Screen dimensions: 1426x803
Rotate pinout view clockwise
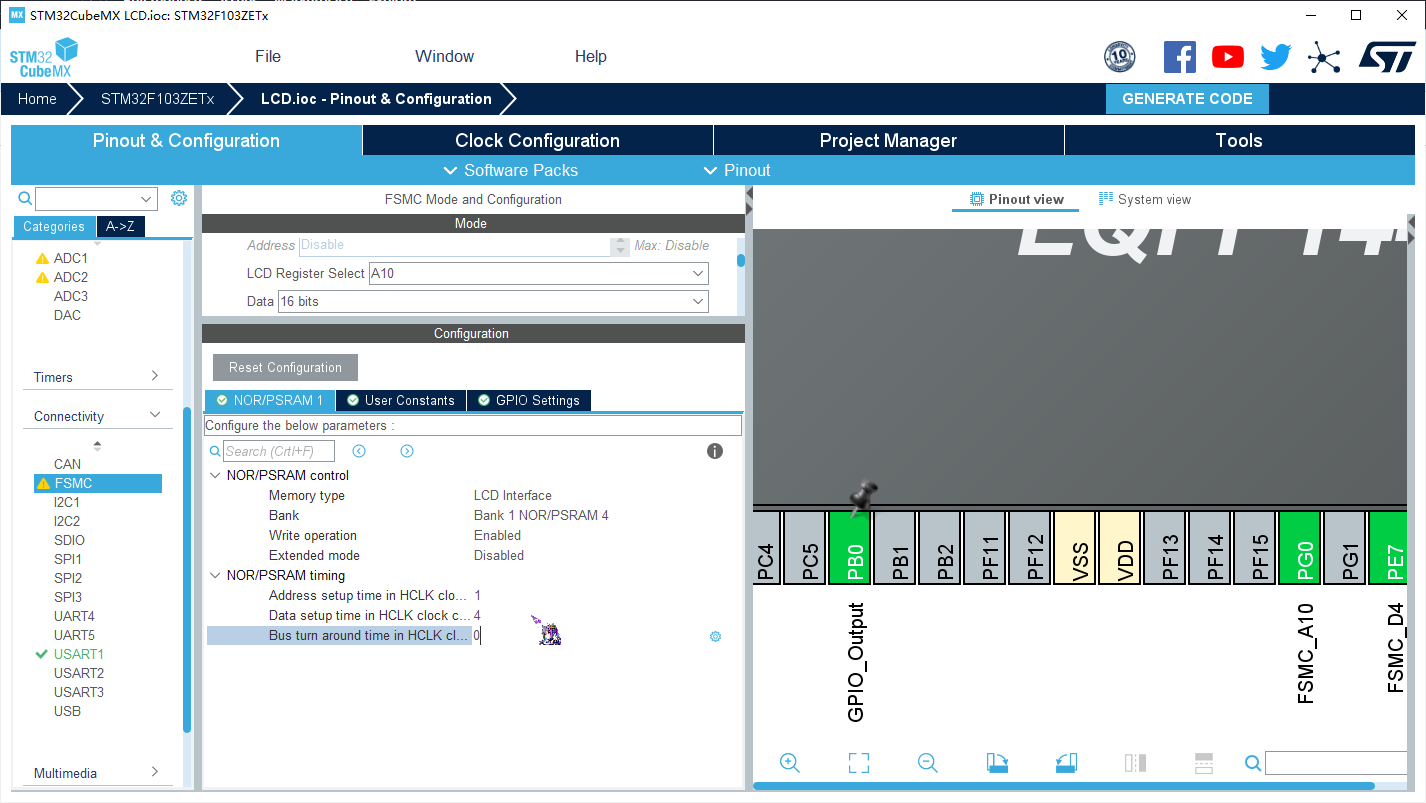(x=997, y=763)
